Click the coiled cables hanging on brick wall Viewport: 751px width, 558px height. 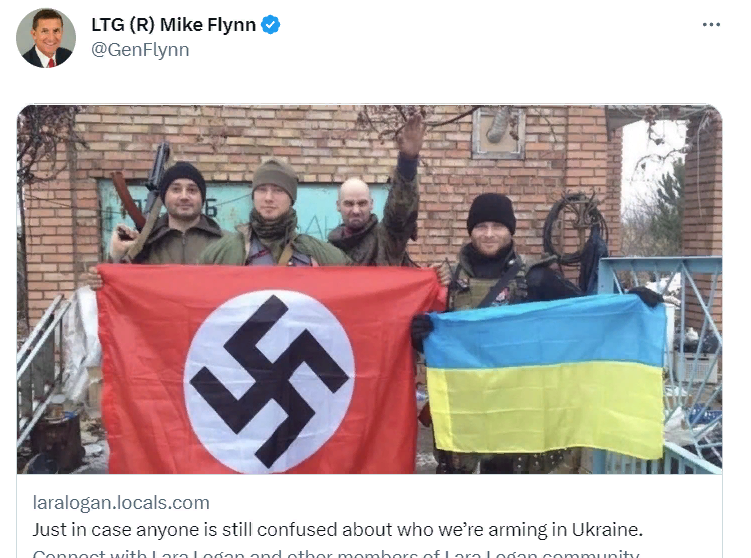pyautogui.click(x=576, y=229)
